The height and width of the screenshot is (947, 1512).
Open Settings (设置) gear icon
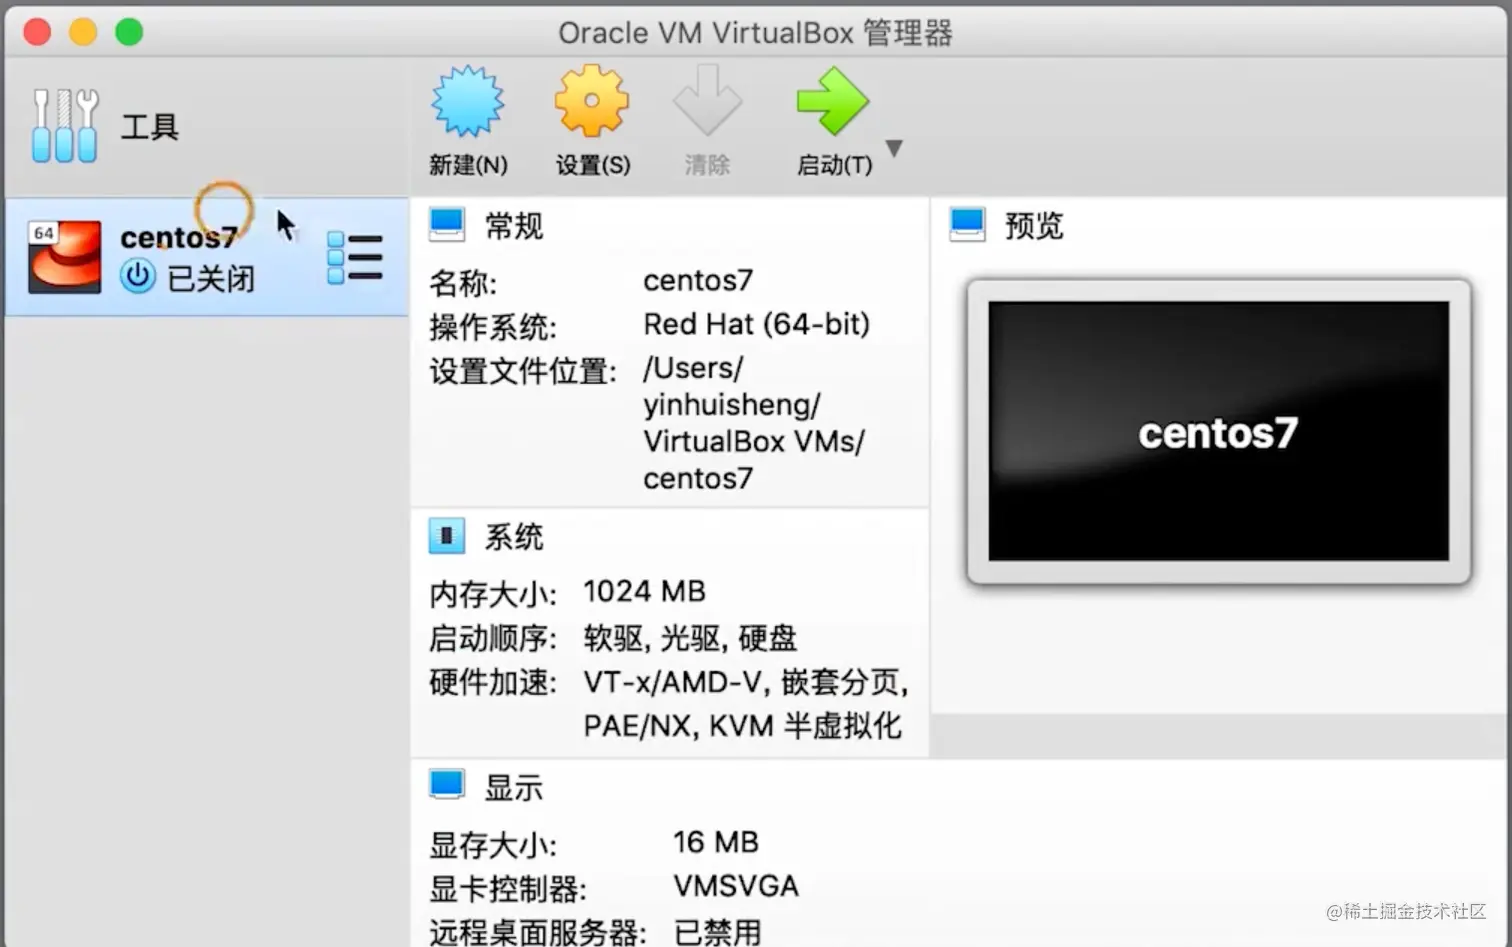tap(591, 101)
